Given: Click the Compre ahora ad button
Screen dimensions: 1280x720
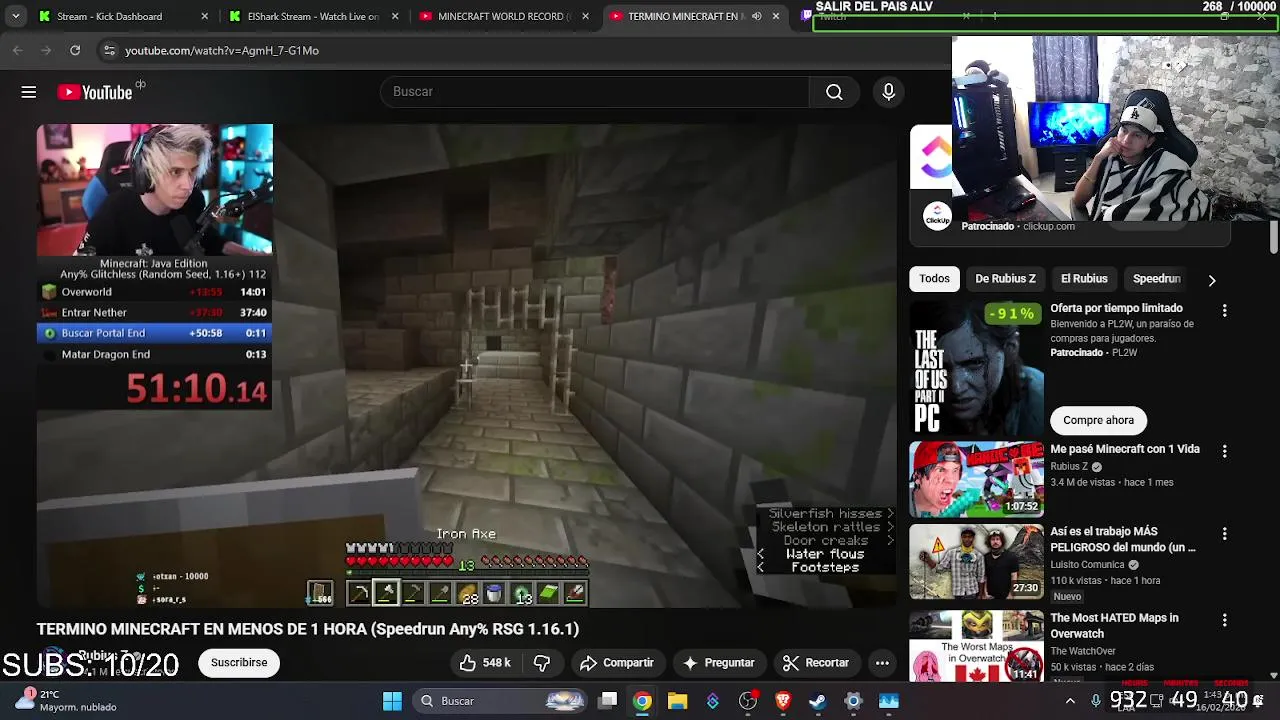Looking at the screenshot, I should coord(1098,420).
